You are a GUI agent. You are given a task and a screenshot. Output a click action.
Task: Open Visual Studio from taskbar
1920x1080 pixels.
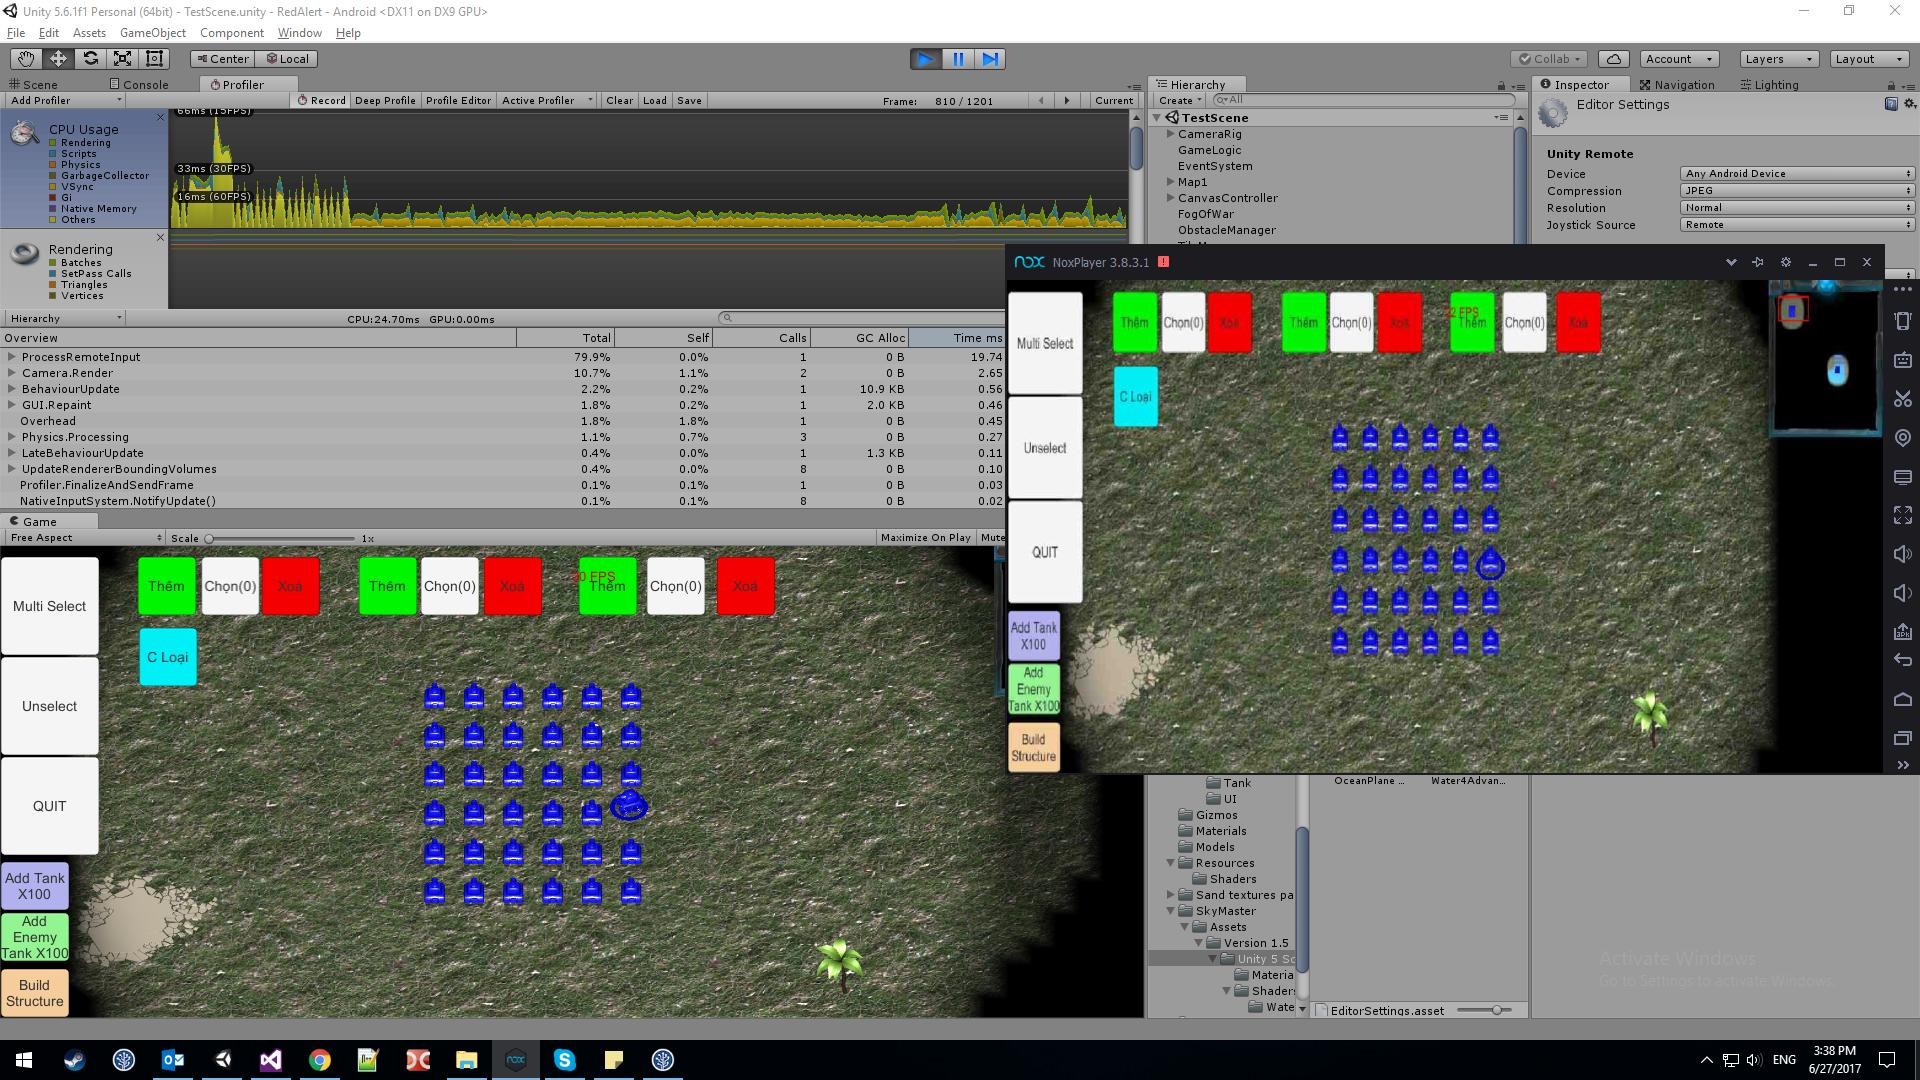click(x=271, y=1060)
